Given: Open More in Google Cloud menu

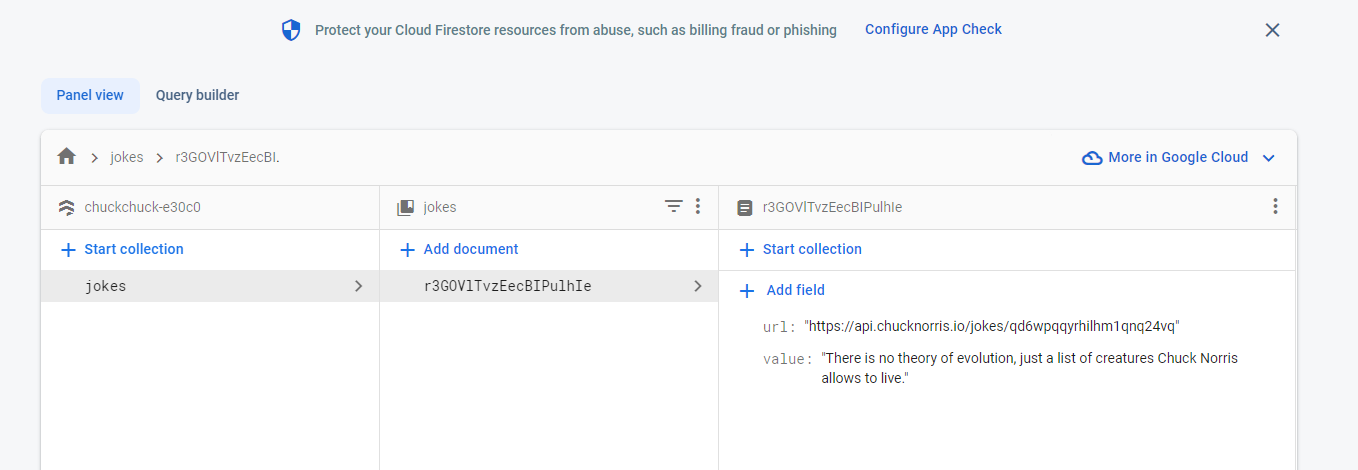Looking at the screenshot, I should 1179,157.
